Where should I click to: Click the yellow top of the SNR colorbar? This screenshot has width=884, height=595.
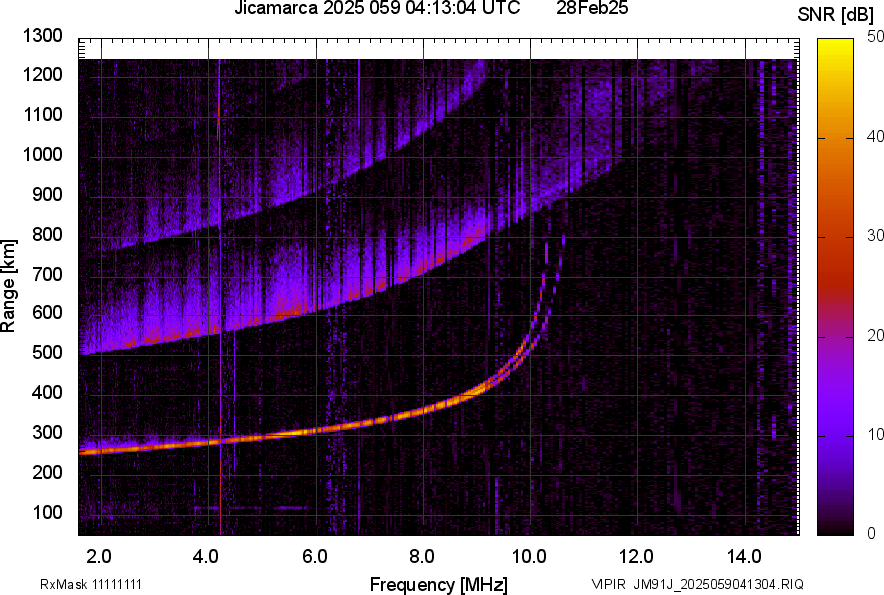click(835, 50)
